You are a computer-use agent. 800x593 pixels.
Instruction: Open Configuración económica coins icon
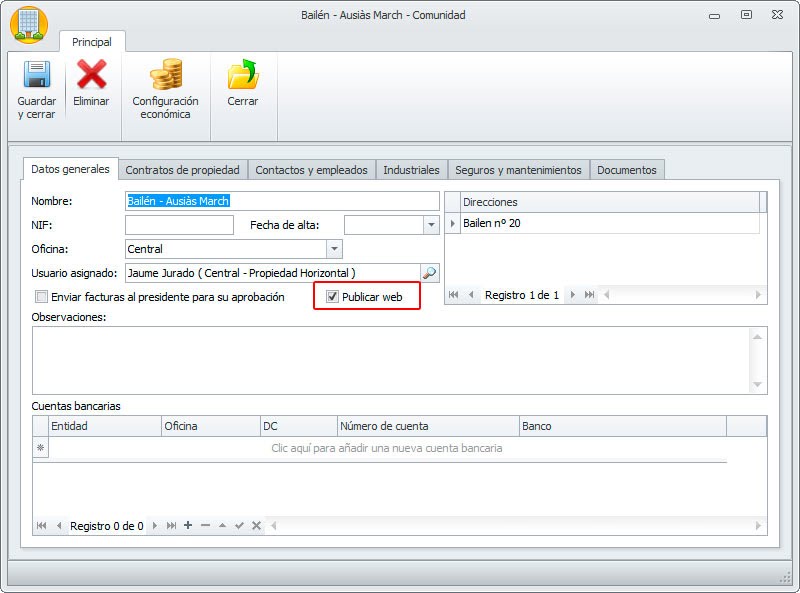(166, 74)
